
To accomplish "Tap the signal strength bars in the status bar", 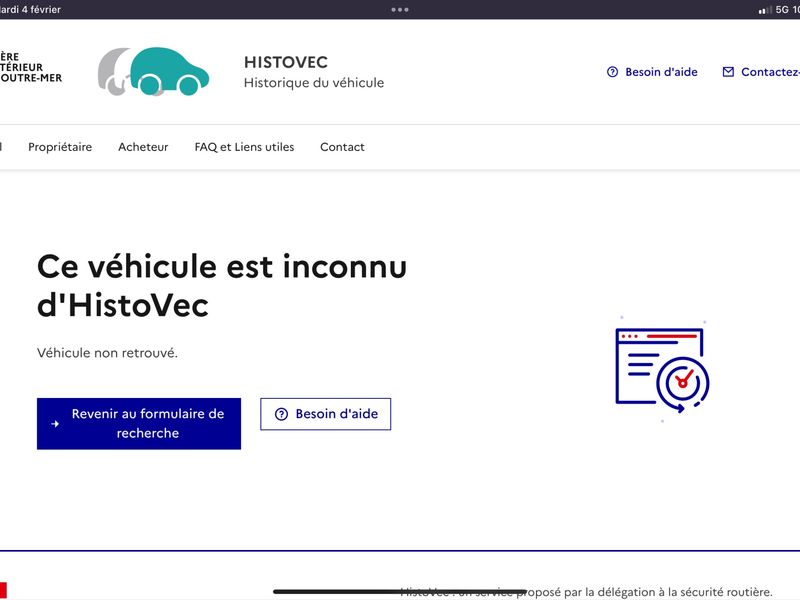I will click(x=765, y=10).
